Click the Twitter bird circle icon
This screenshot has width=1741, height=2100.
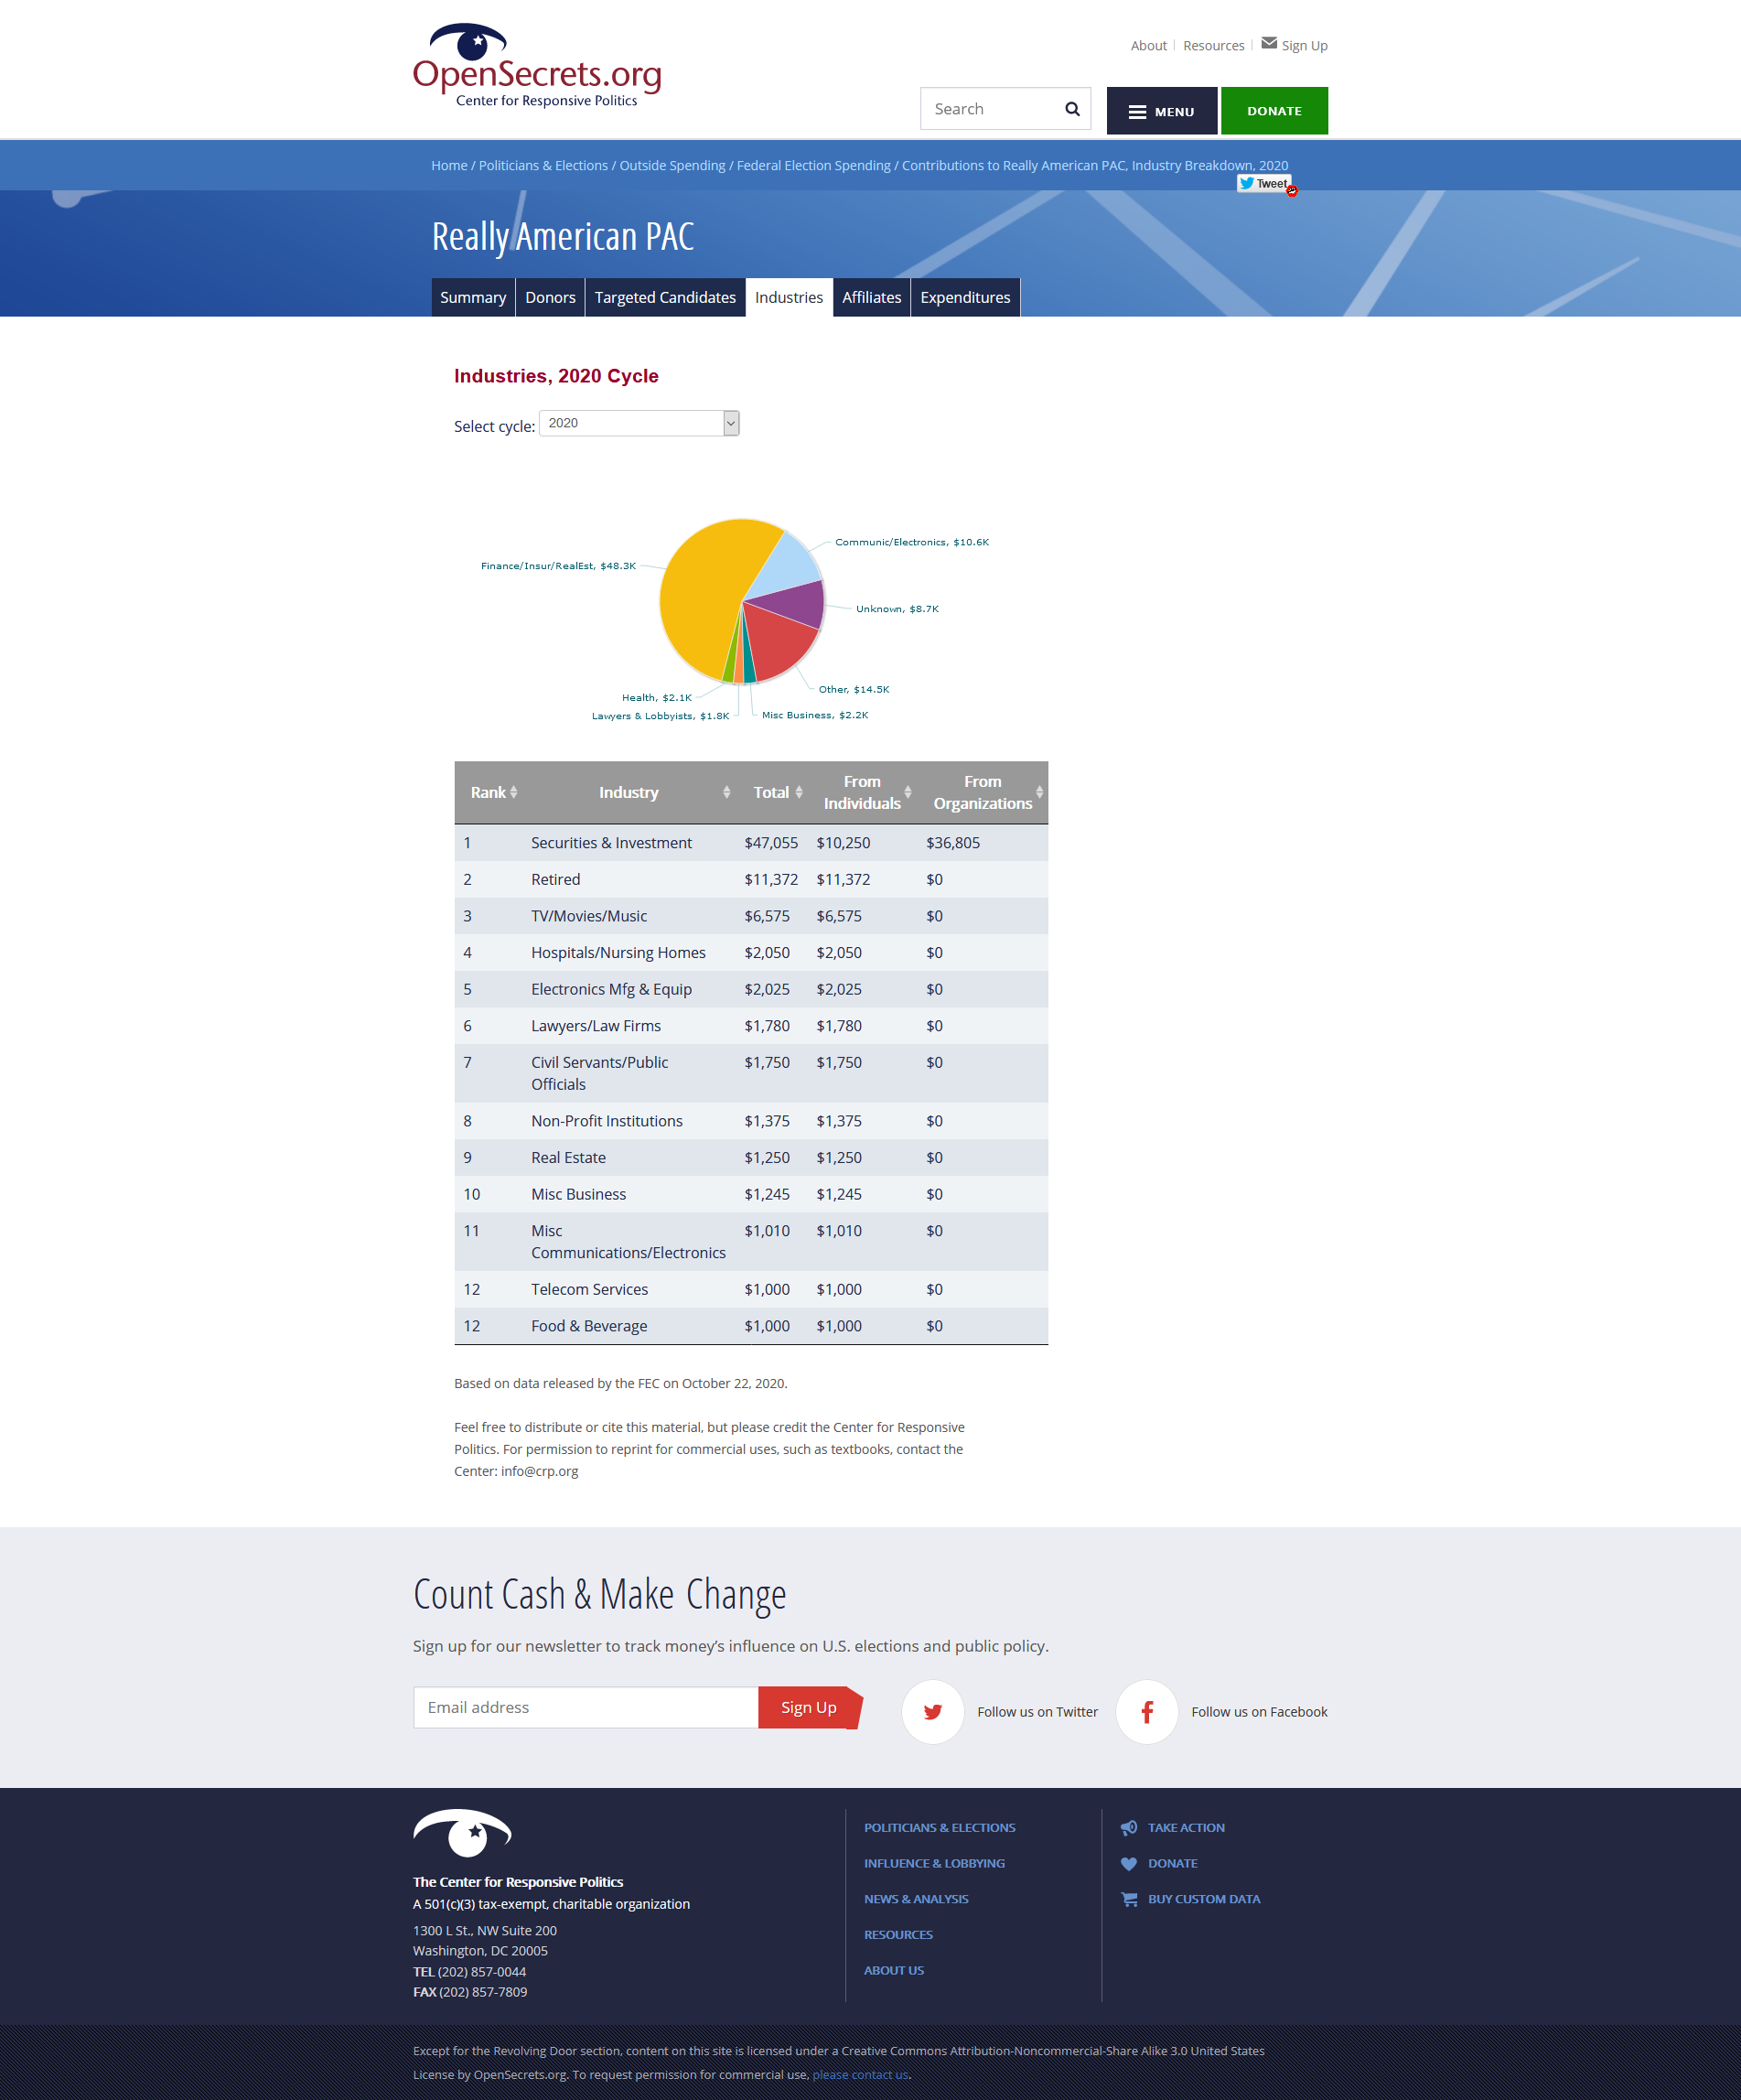[x=932, y=1712]
